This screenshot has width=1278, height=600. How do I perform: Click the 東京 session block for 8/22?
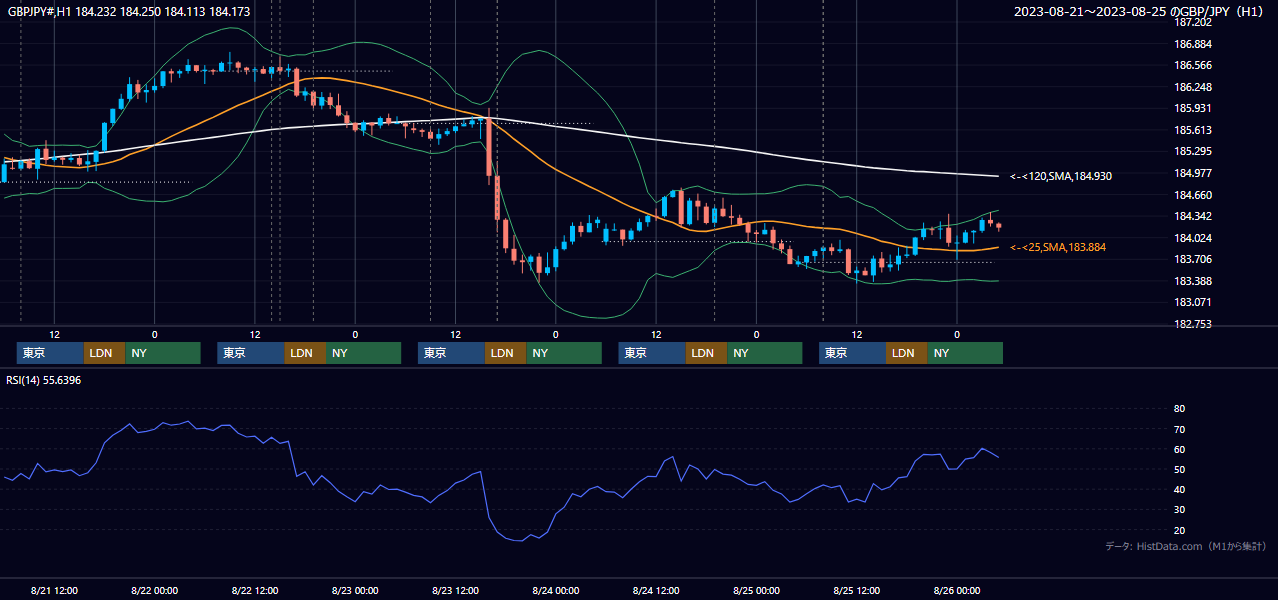[x=251, y=353]
